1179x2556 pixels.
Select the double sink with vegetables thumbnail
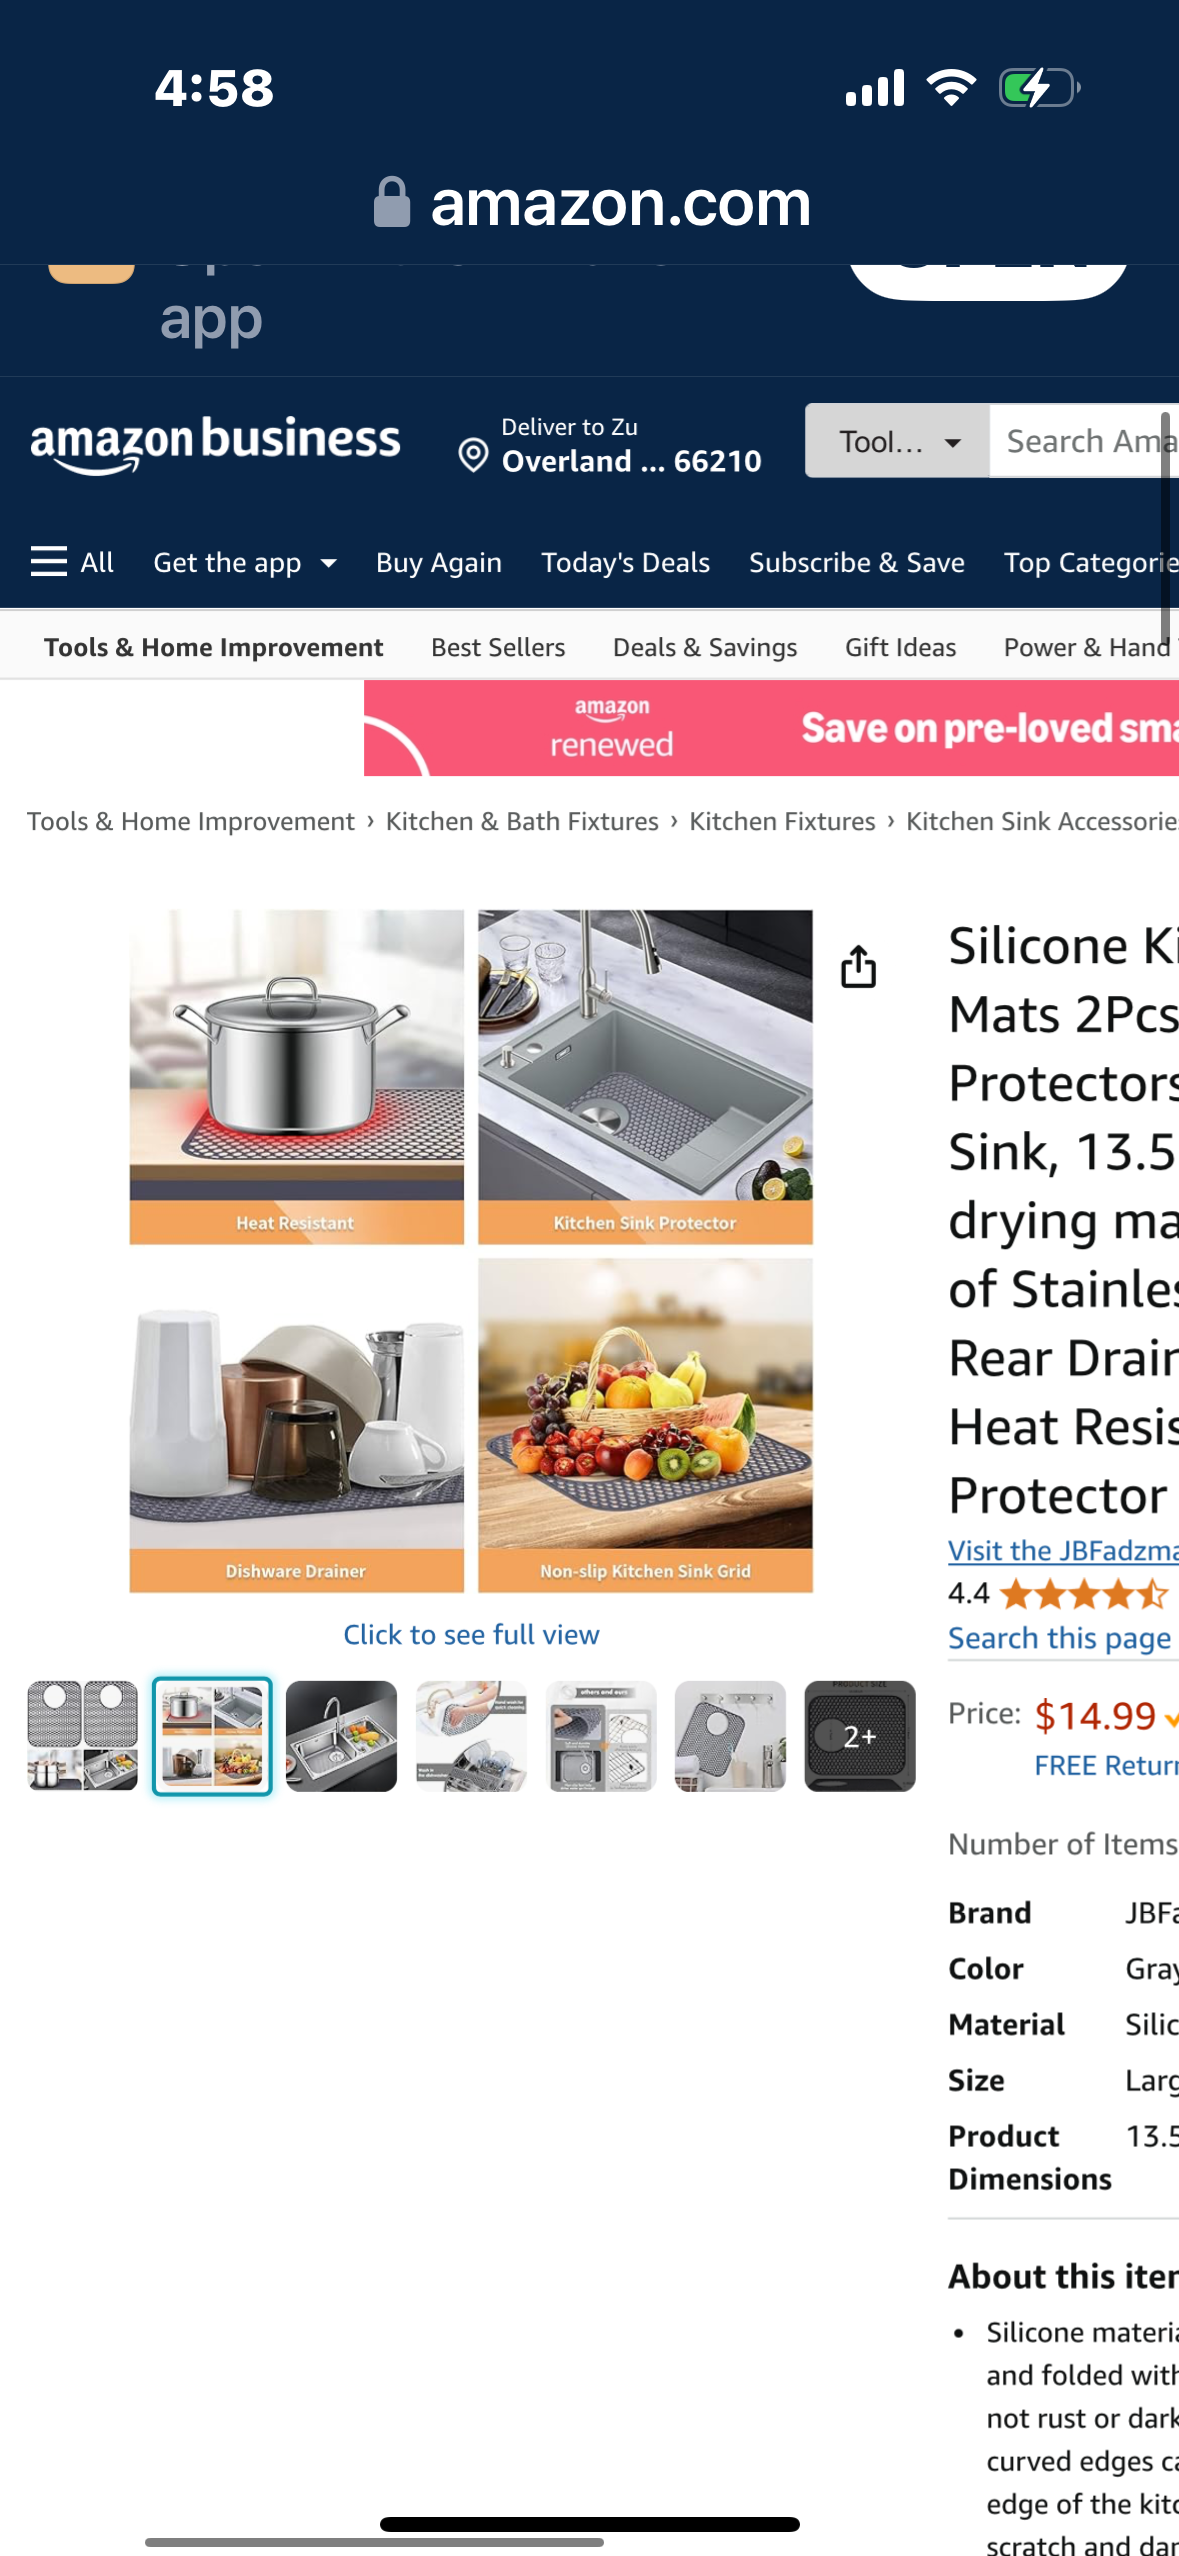[x=341, y=1736]
